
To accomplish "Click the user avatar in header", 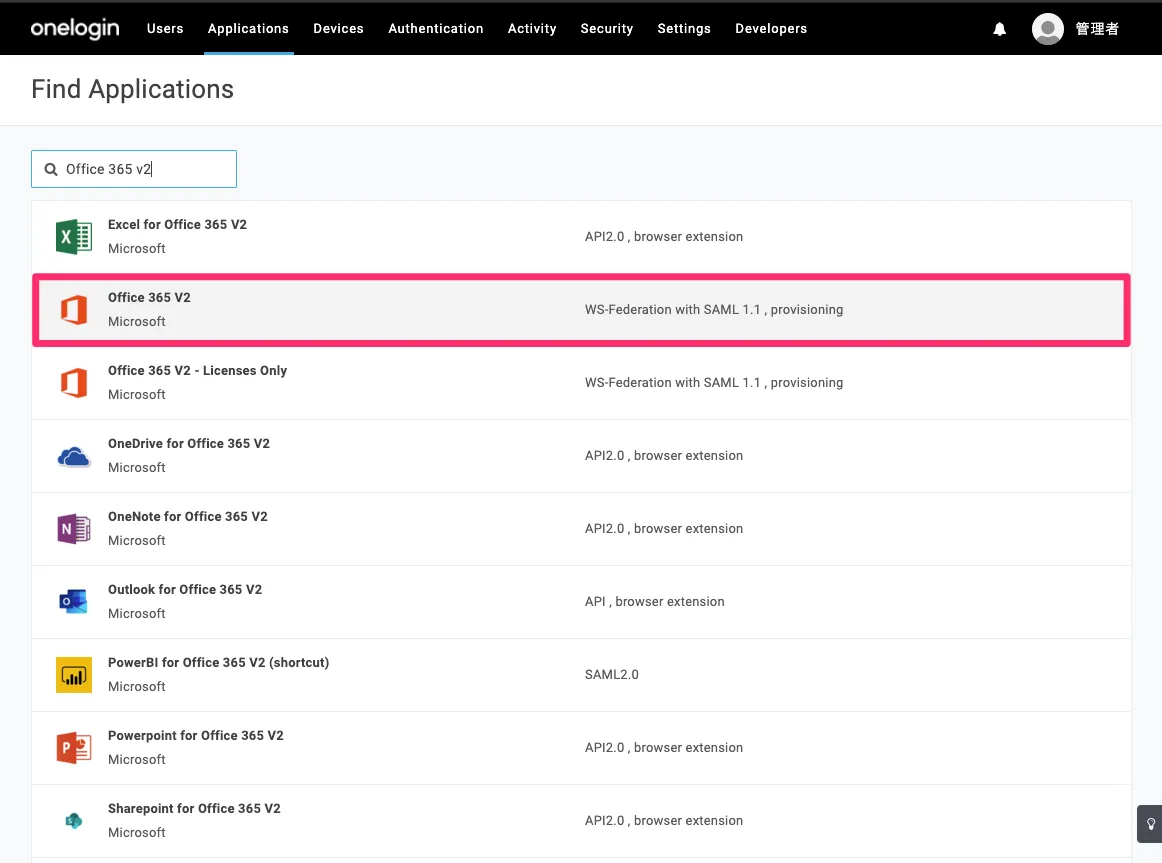I will (x=1047, y=29).
